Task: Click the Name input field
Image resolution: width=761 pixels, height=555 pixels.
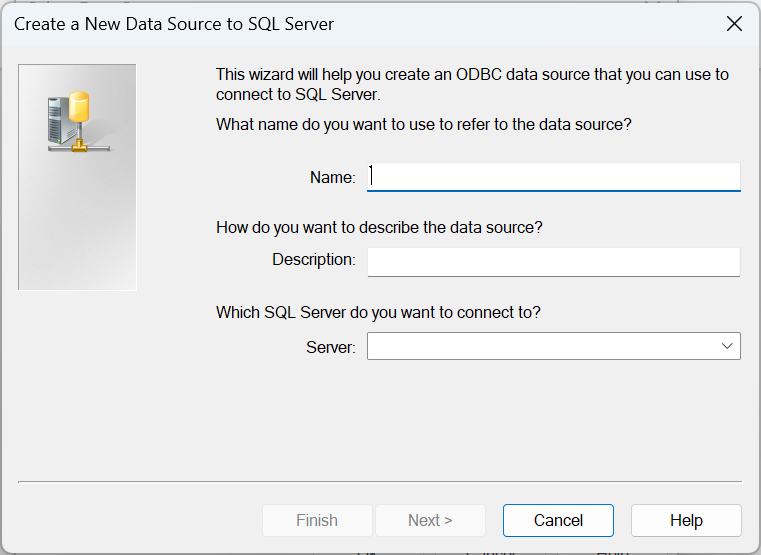Action: (x=553, y=177)
